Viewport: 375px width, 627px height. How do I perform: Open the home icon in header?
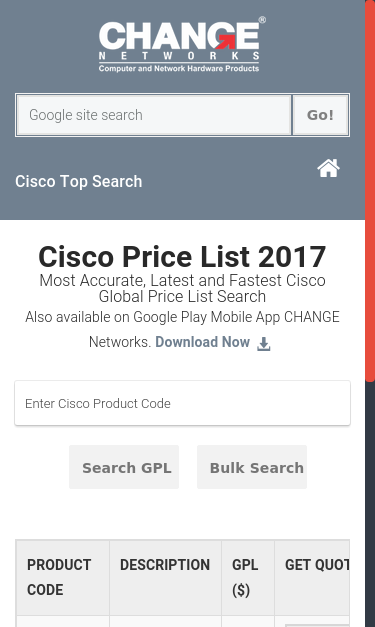coord(329,168)
